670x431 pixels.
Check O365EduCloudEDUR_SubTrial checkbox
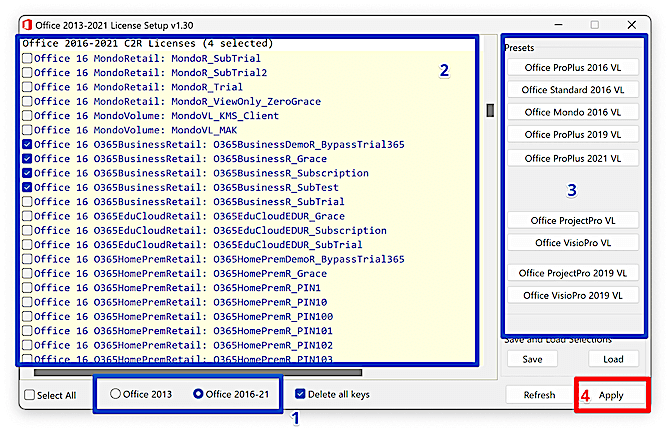27,245
